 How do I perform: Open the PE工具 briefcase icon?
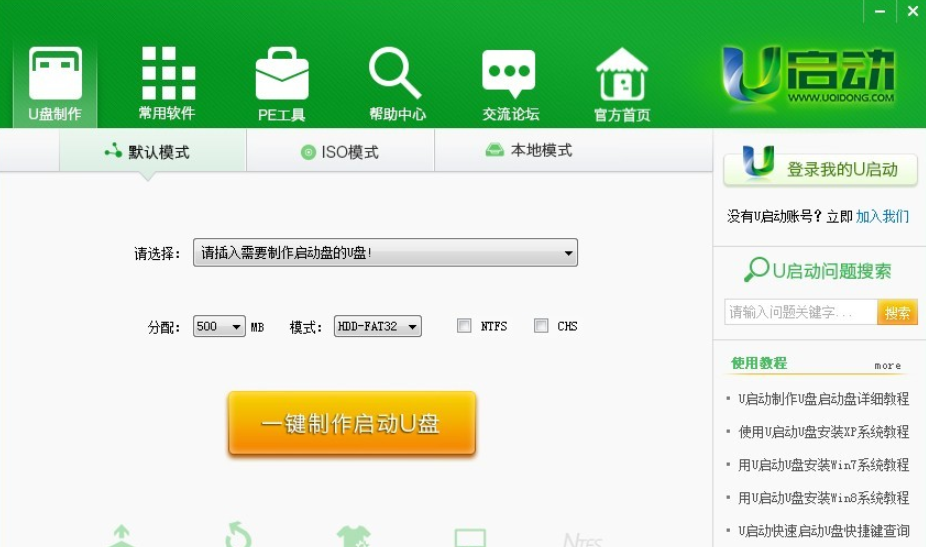pos(282,74)
